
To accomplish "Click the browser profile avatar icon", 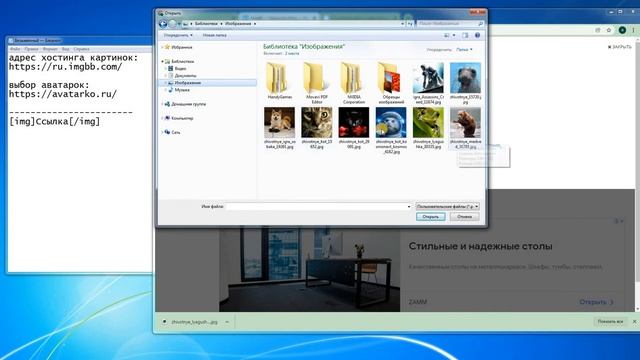I will click(x=622, y=30).
